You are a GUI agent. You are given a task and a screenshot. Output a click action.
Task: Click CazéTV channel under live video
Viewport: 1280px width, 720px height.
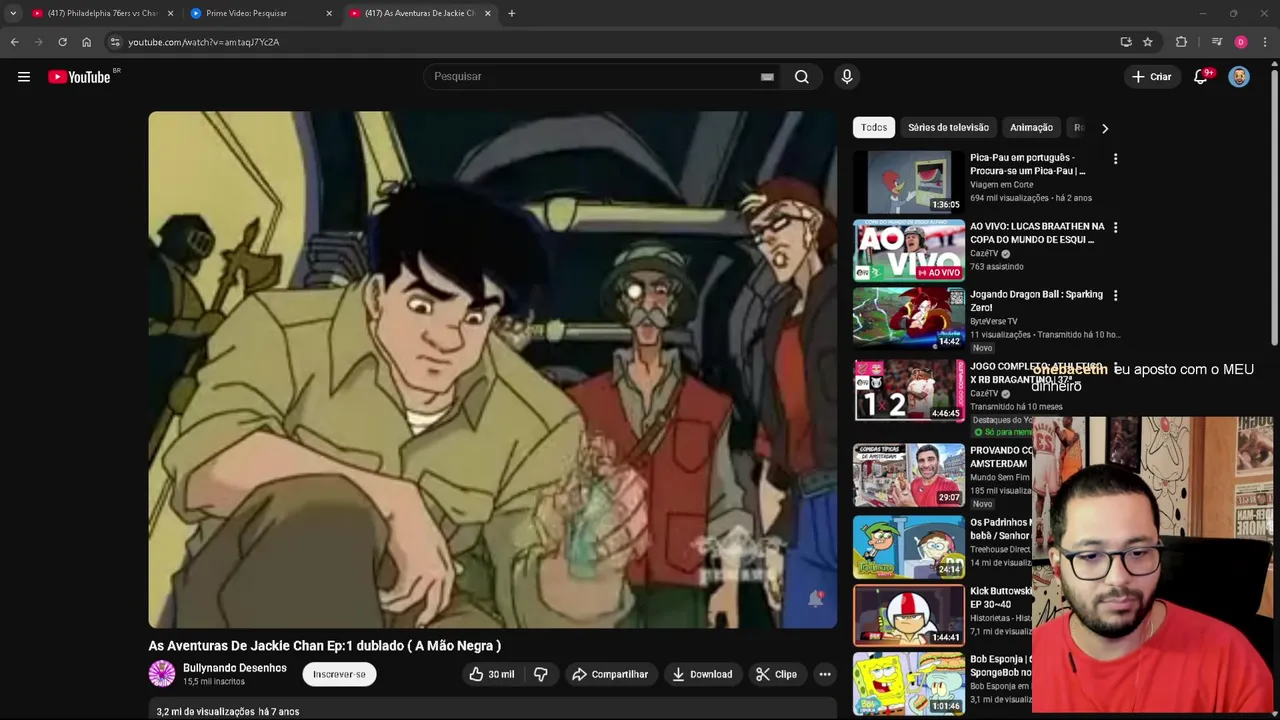pyautogui.click(x=984, y=254)
